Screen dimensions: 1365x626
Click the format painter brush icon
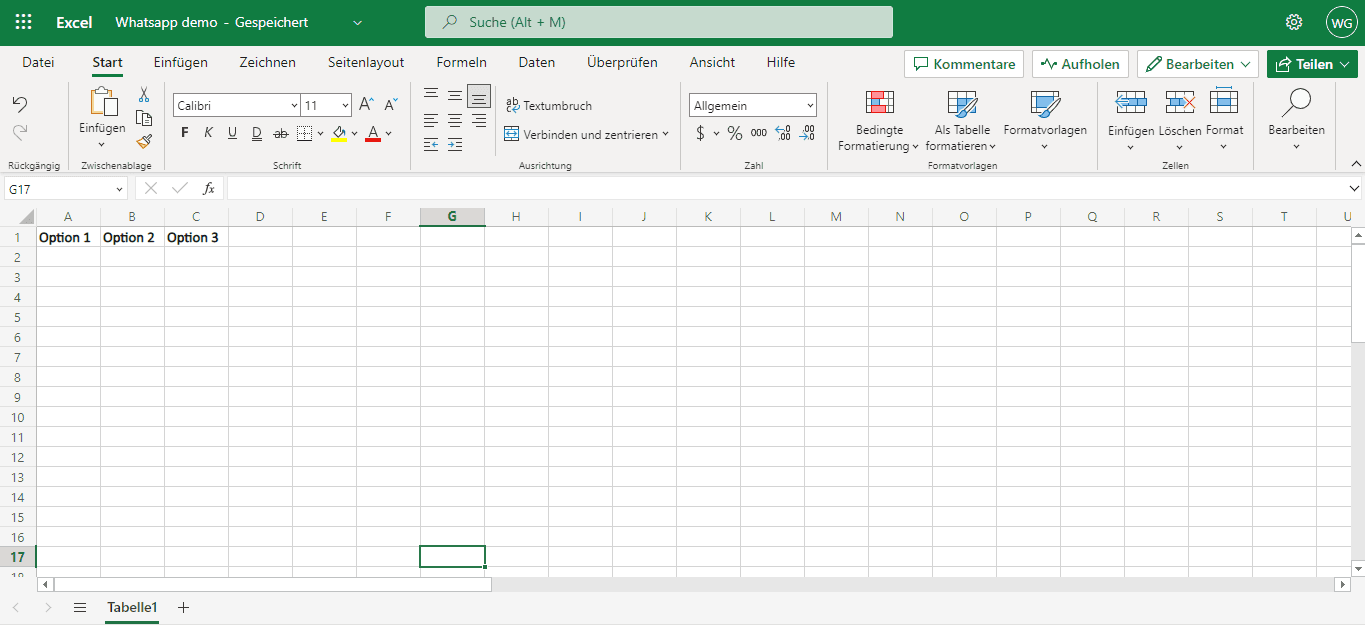coord(144,141)
